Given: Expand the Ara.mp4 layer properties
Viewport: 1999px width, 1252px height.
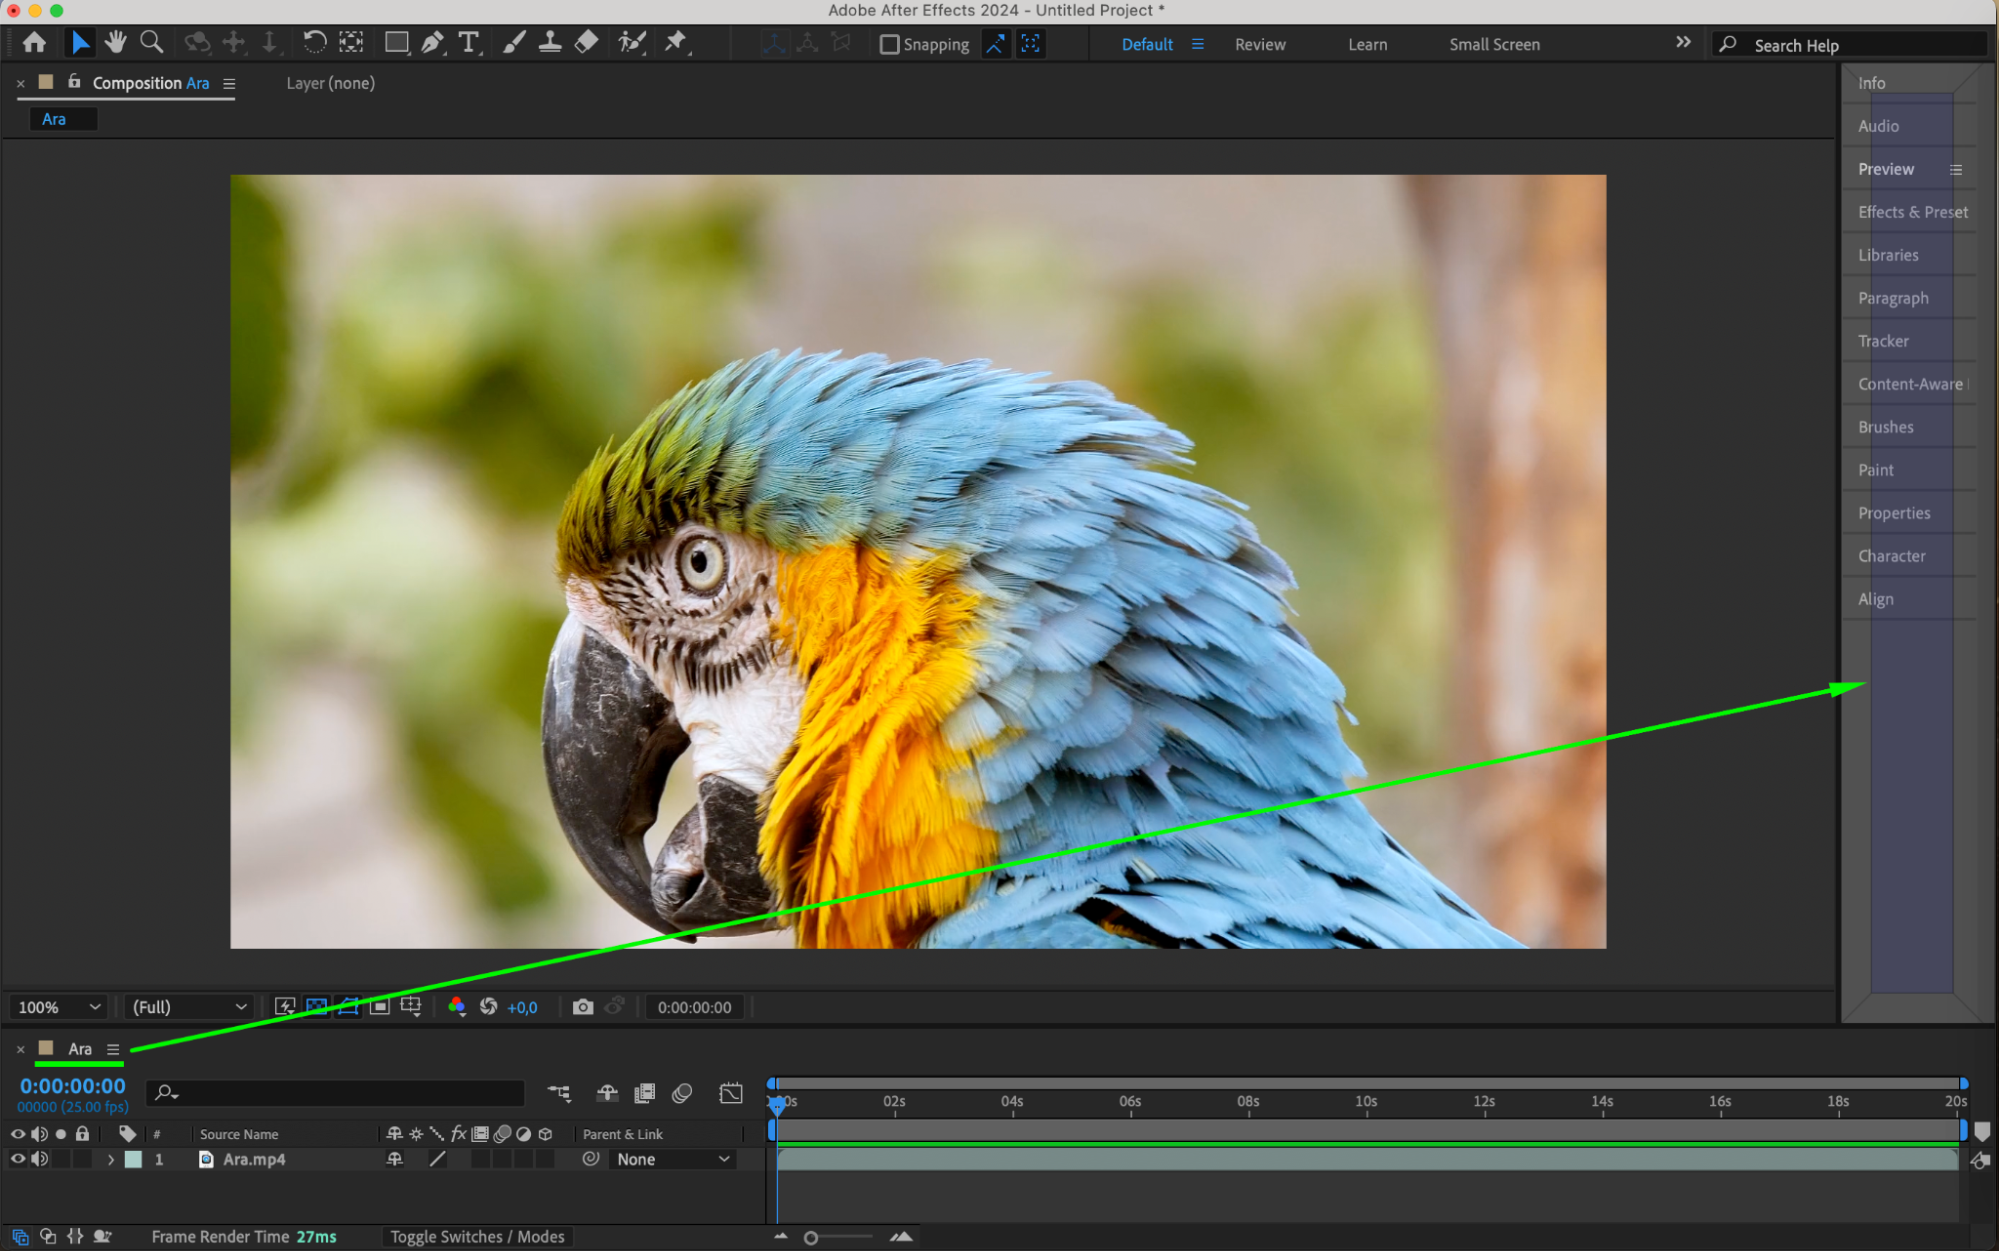Looking at the screenshot, I should click(x=111, y=1160).
